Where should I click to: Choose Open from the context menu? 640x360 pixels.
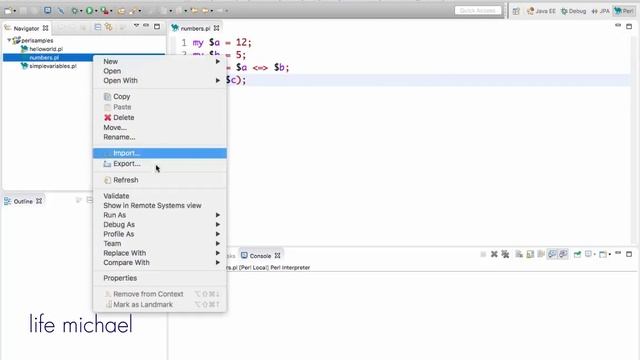click(160, 71)
